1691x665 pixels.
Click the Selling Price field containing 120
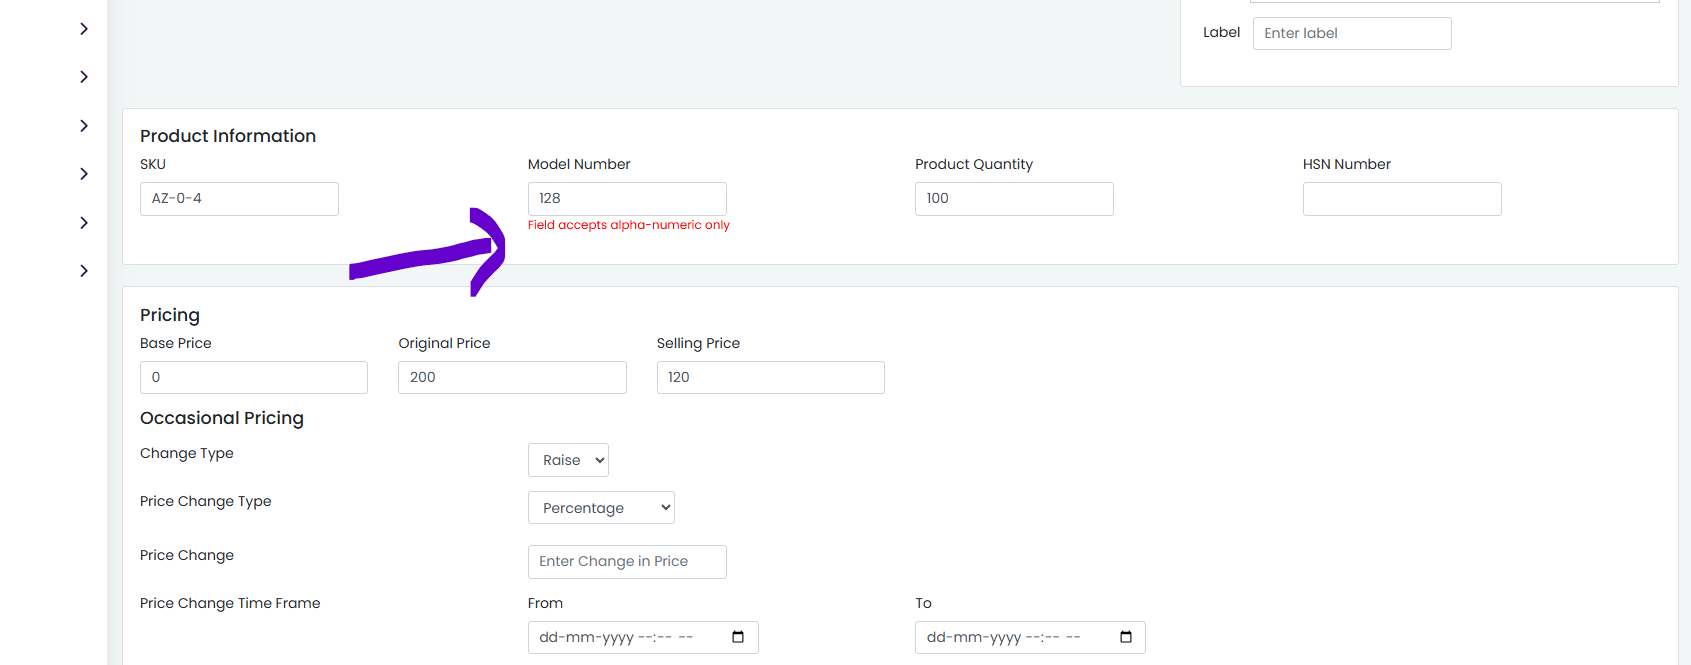(x=771, y=377)
